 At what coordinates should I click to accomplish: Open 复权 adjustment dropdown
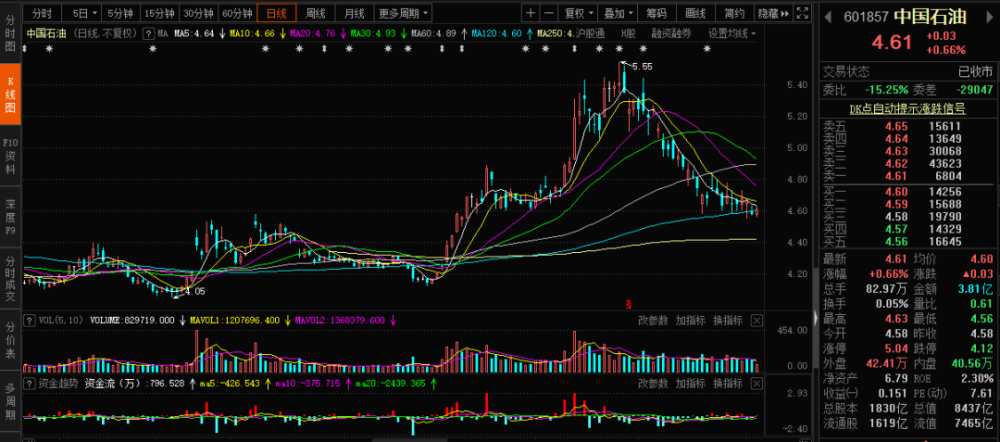(579, 13)
